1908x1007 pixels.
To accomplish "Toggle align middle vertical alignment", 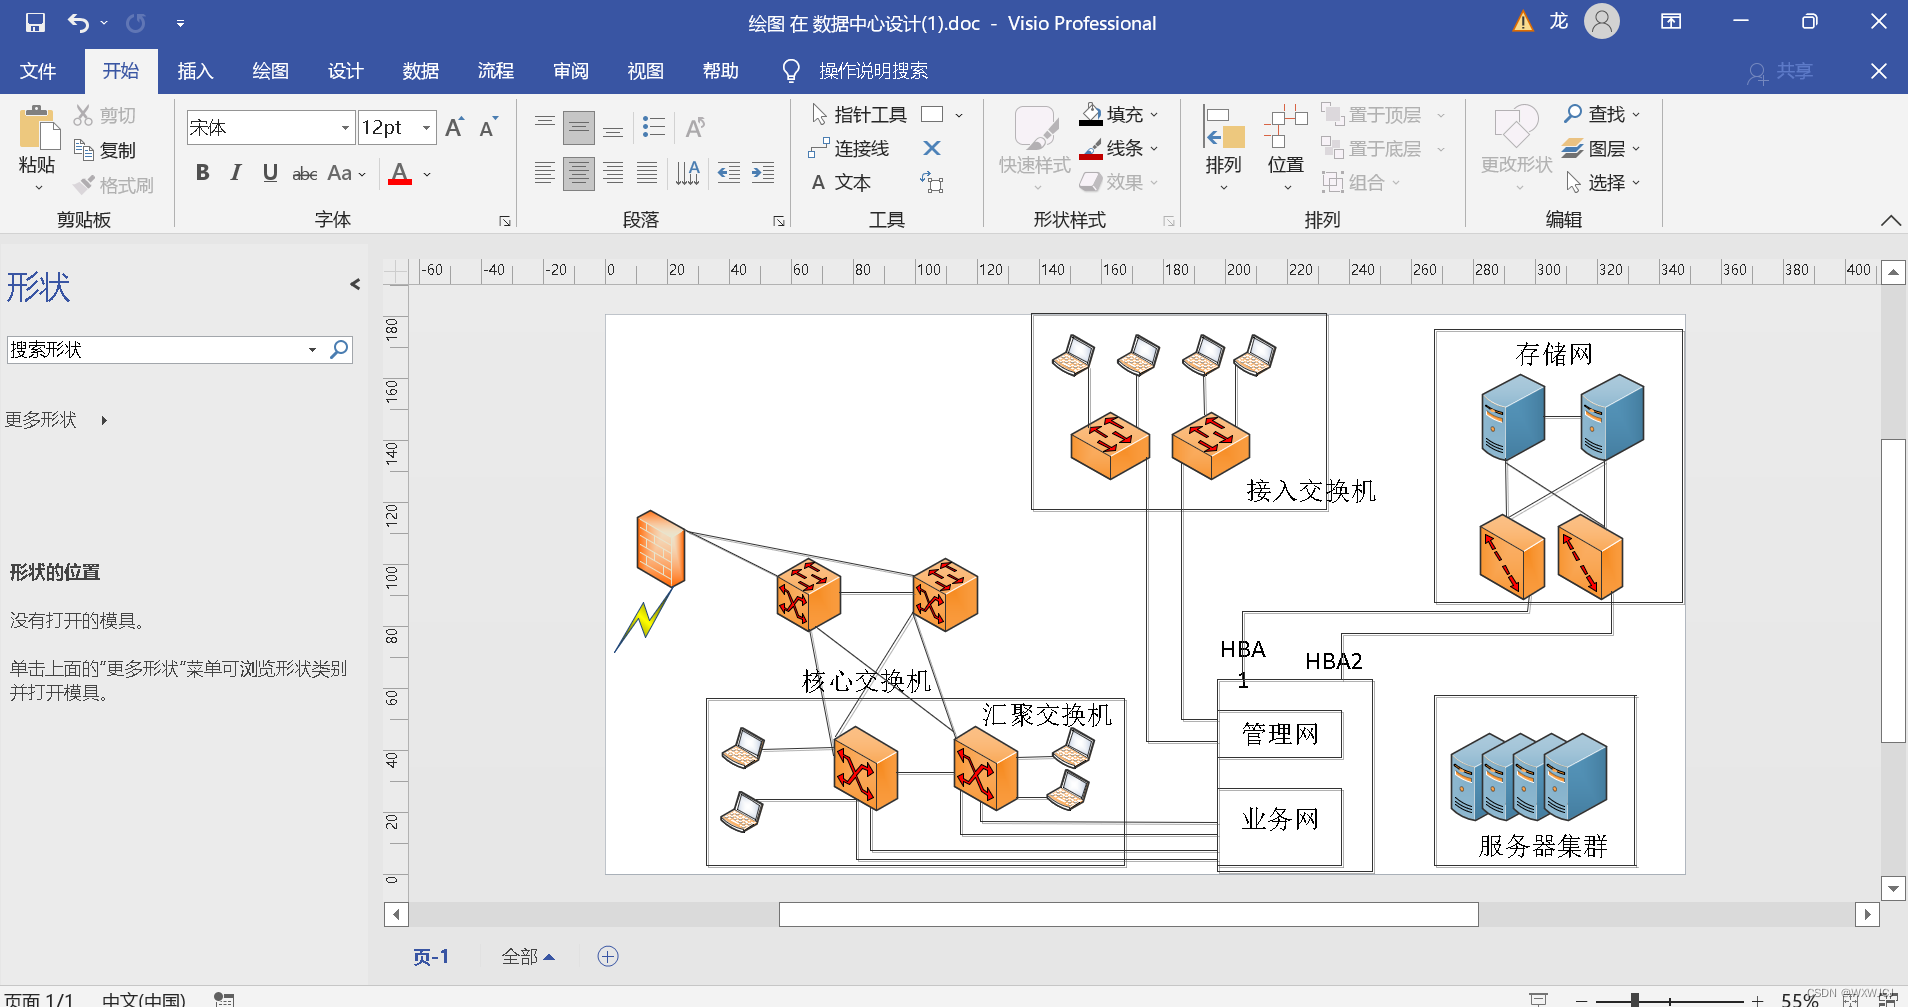I will [x=579, y=127].
